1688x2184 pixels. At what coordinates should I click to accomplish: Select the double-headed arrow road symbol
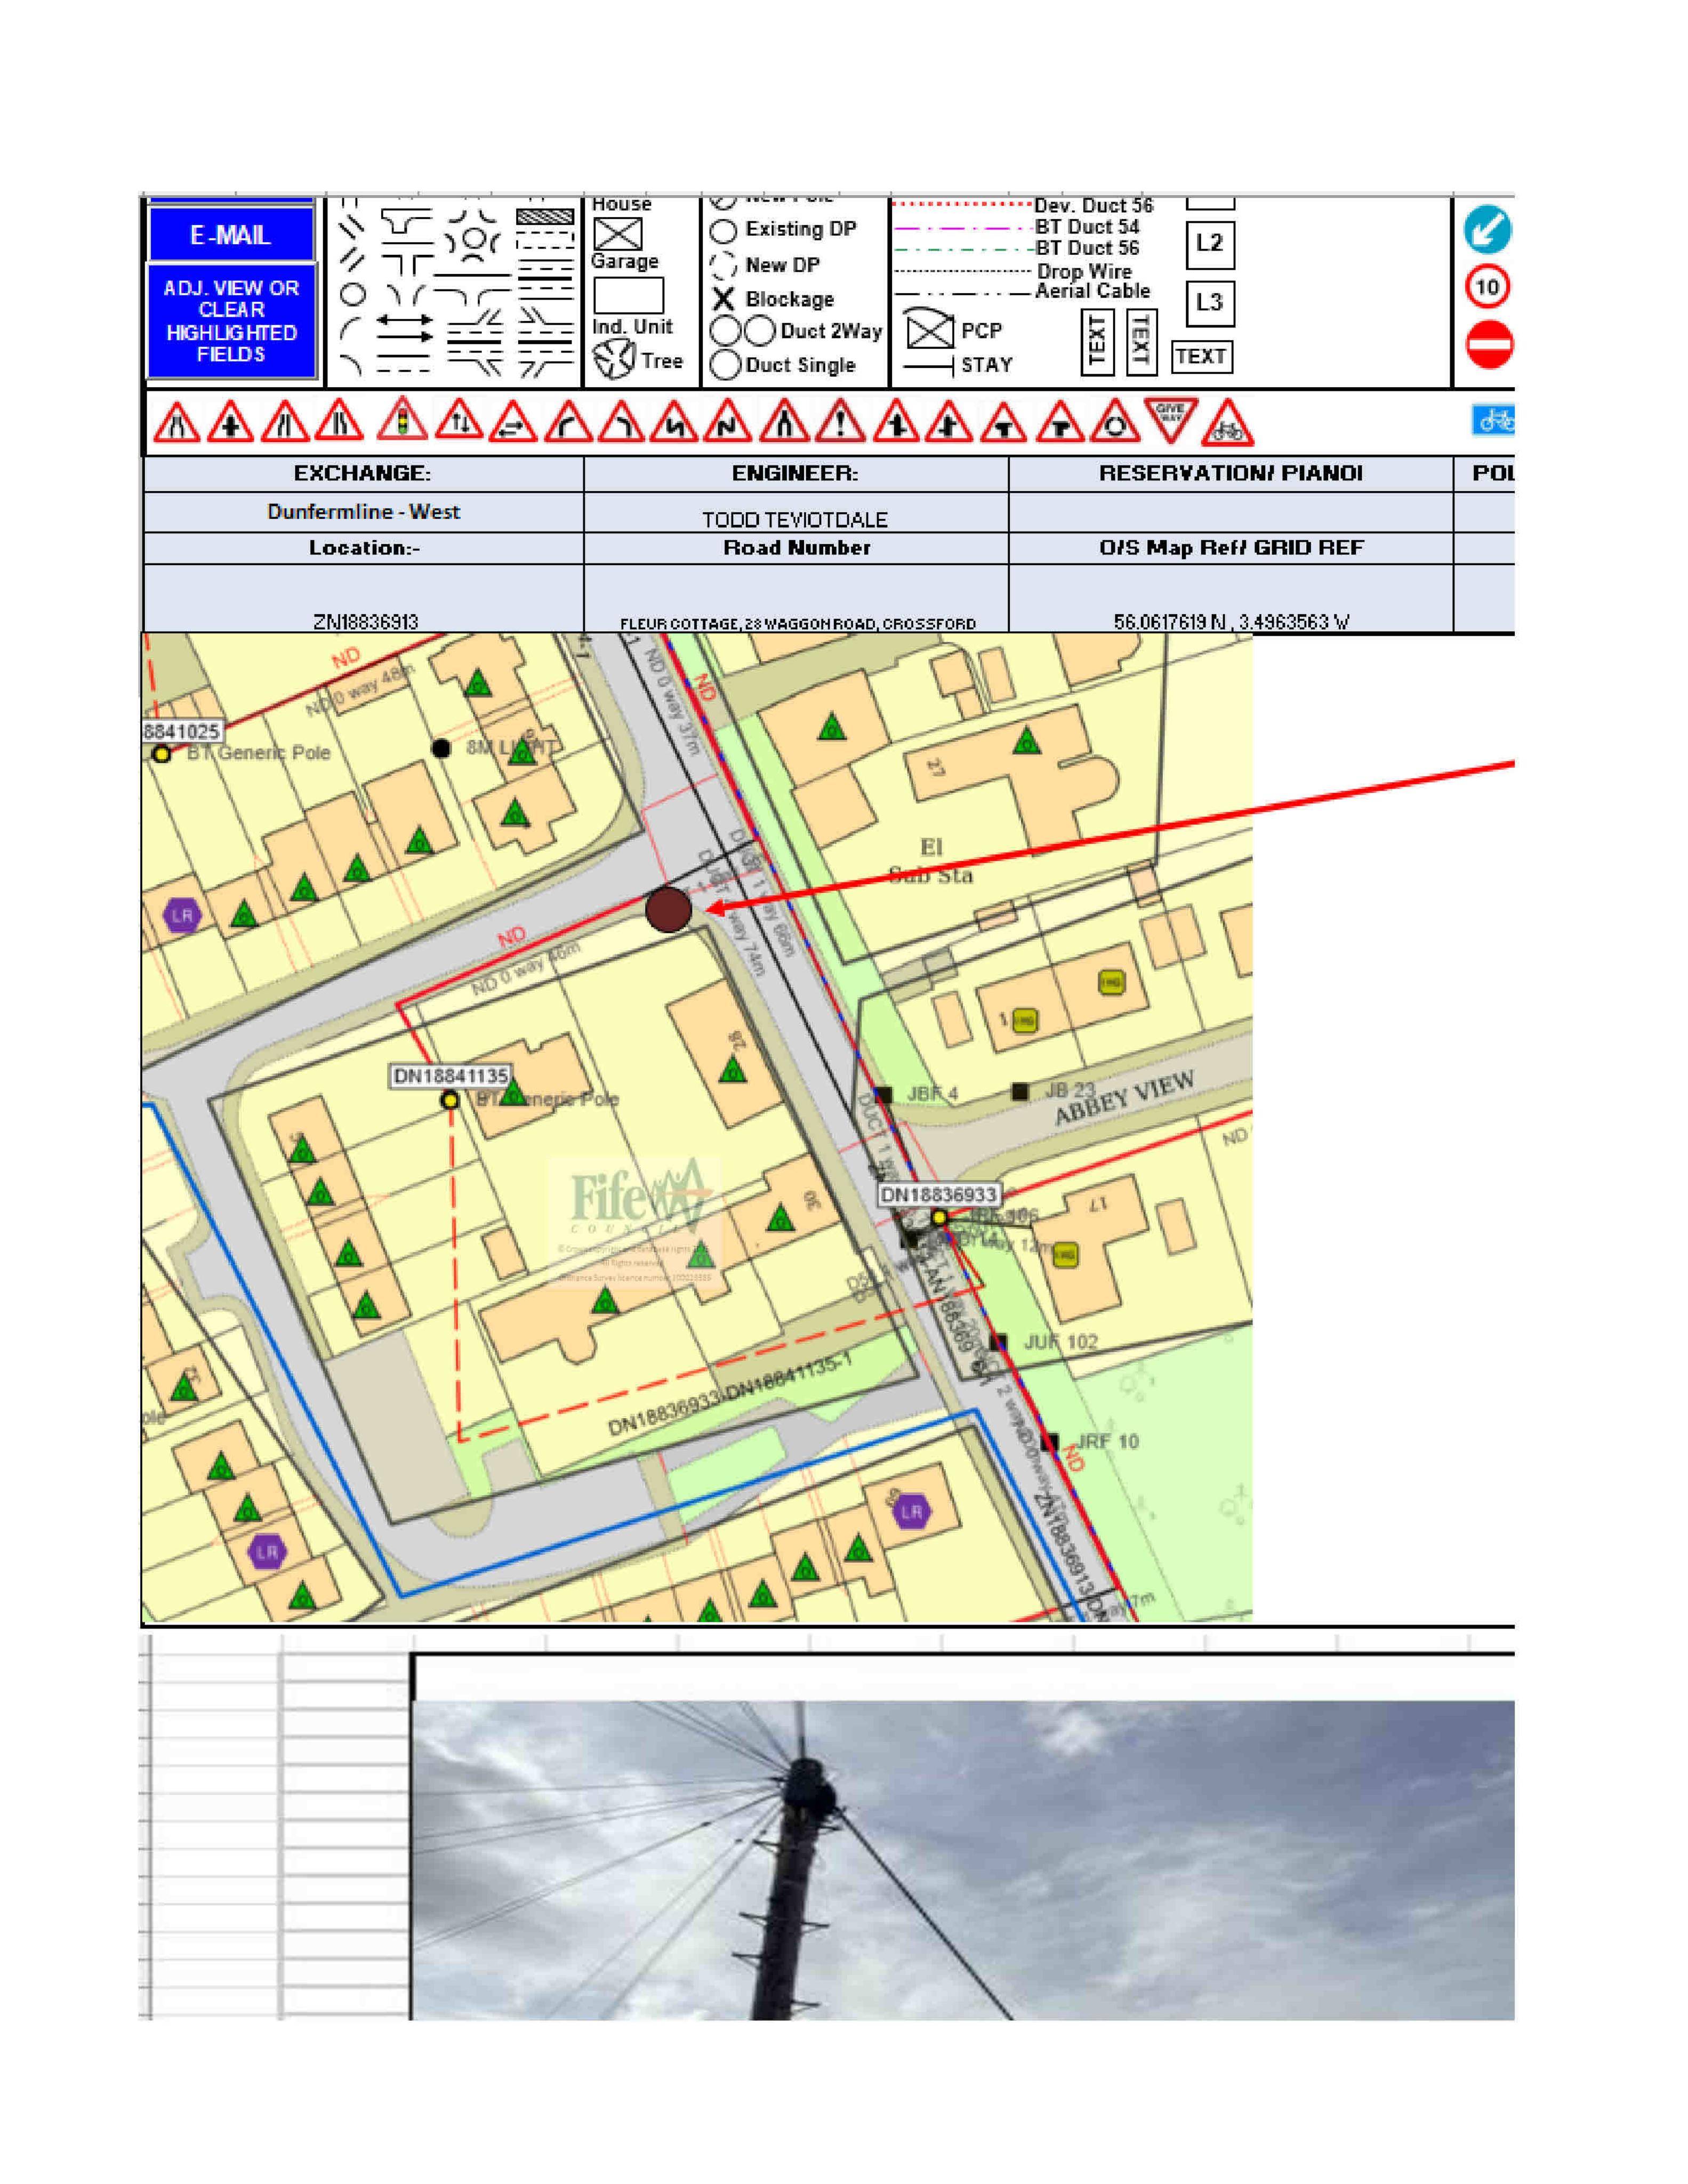404,321
